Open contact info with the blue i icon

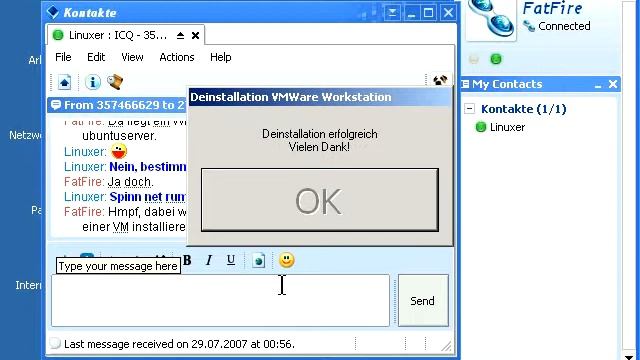(x=93, y=82)
